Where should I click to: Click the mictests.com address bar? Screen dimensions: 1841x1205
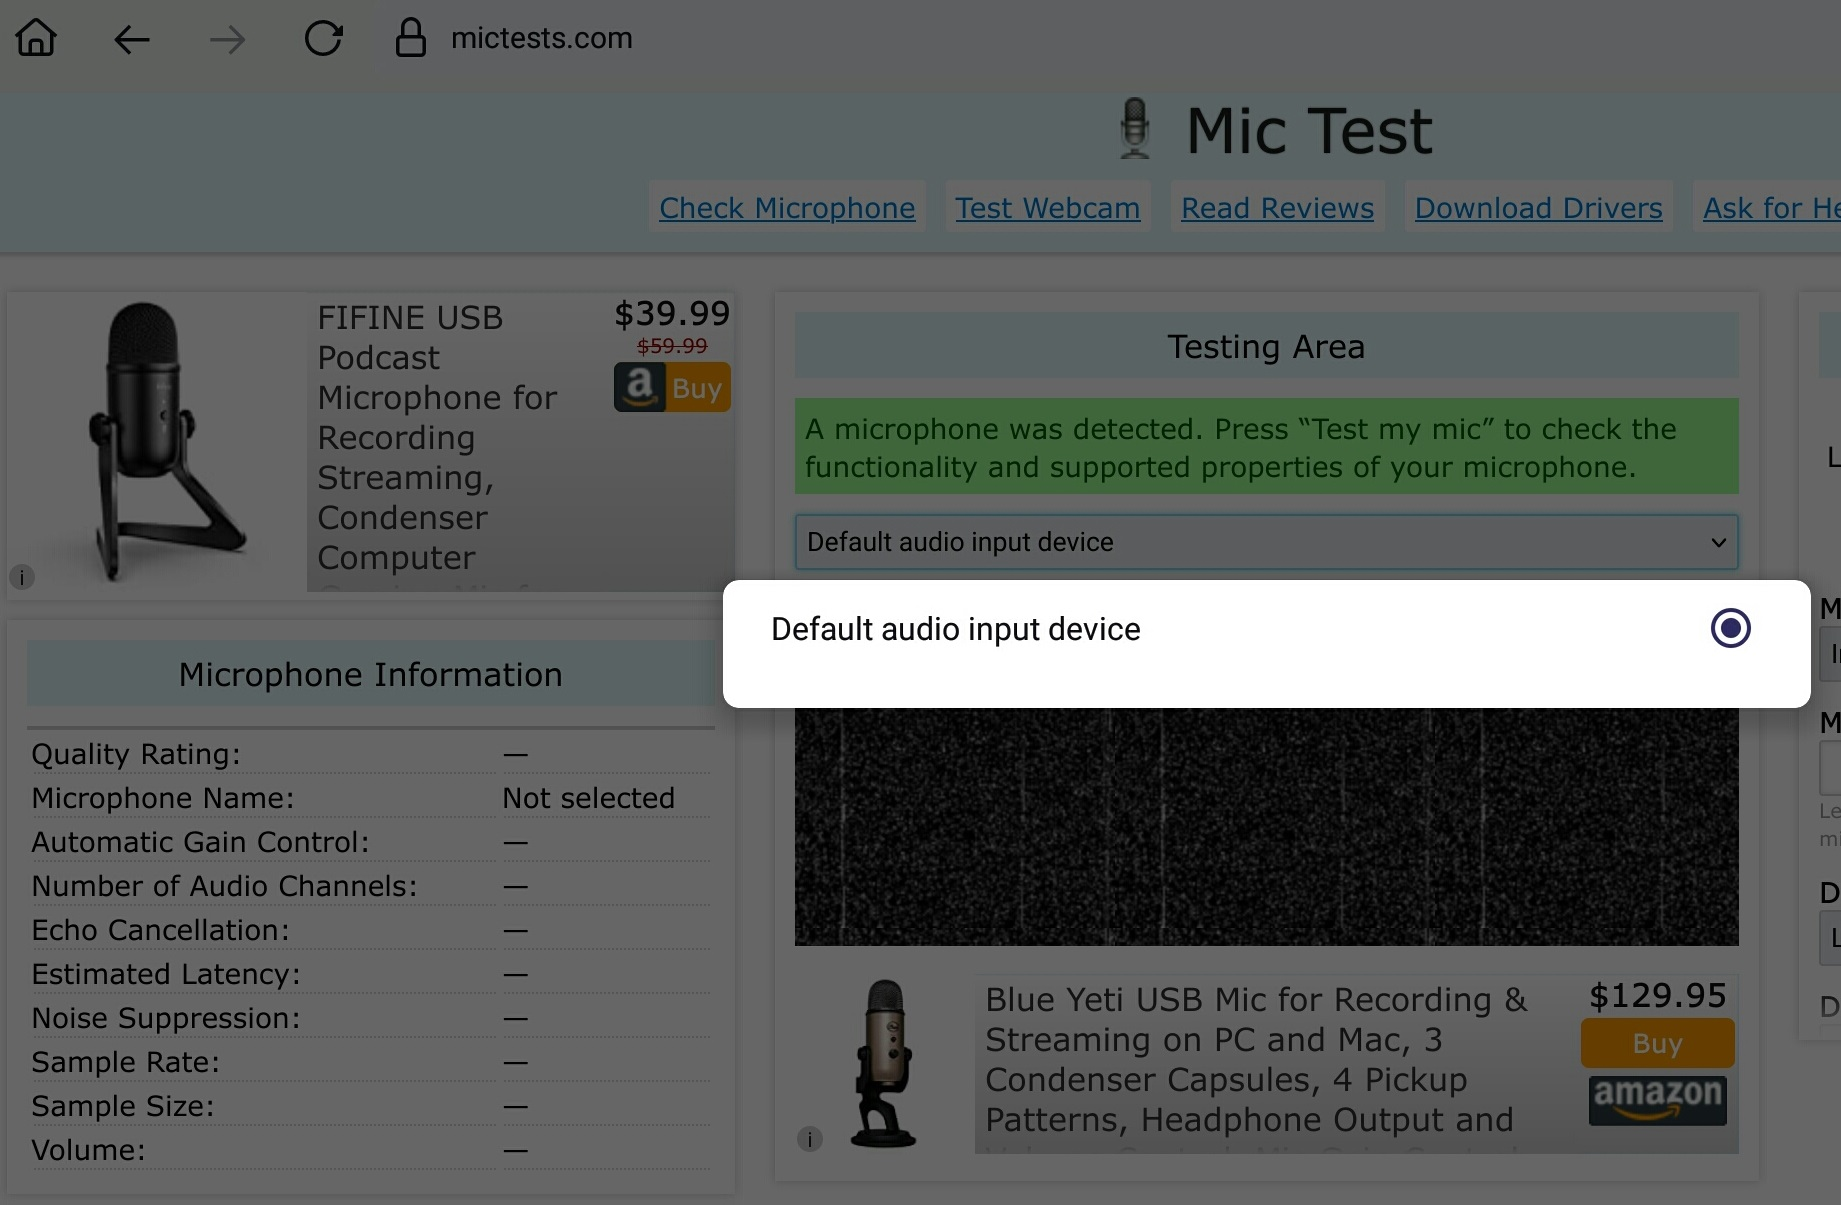(x=541, y=38)
